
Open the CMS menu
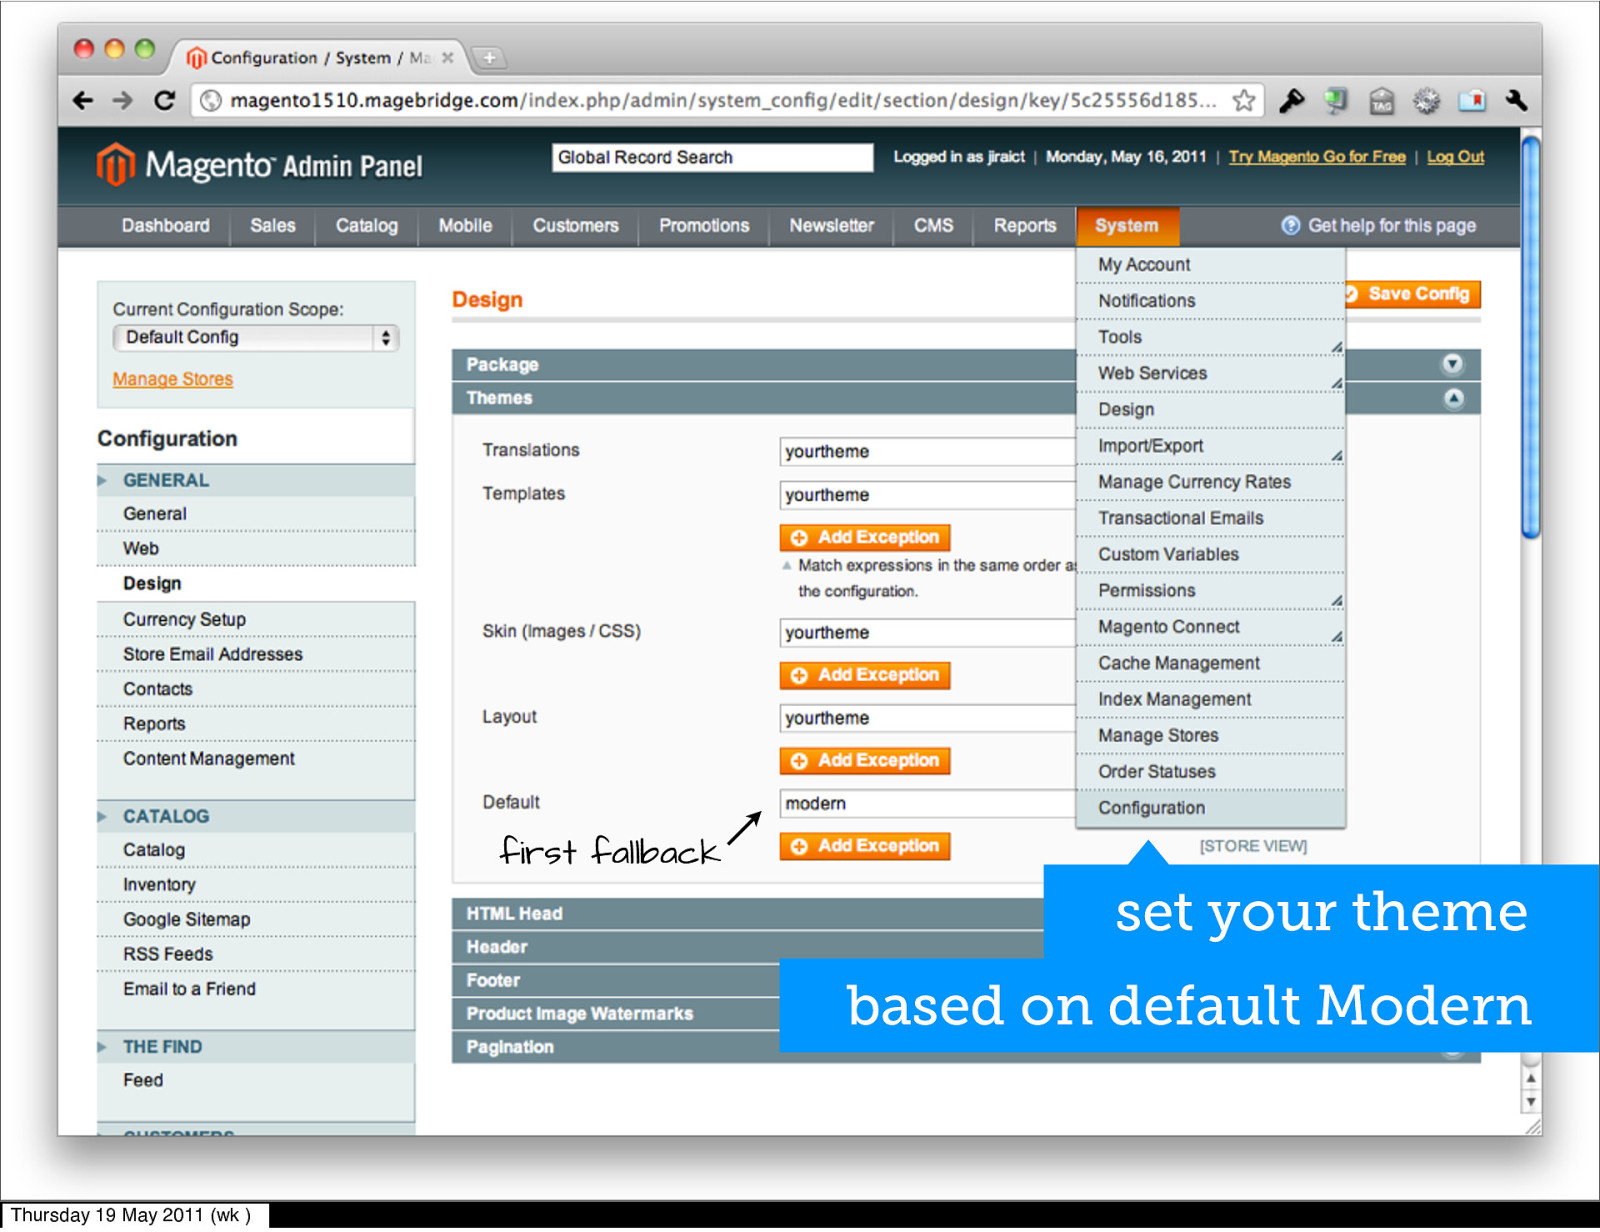coord(934,226)
